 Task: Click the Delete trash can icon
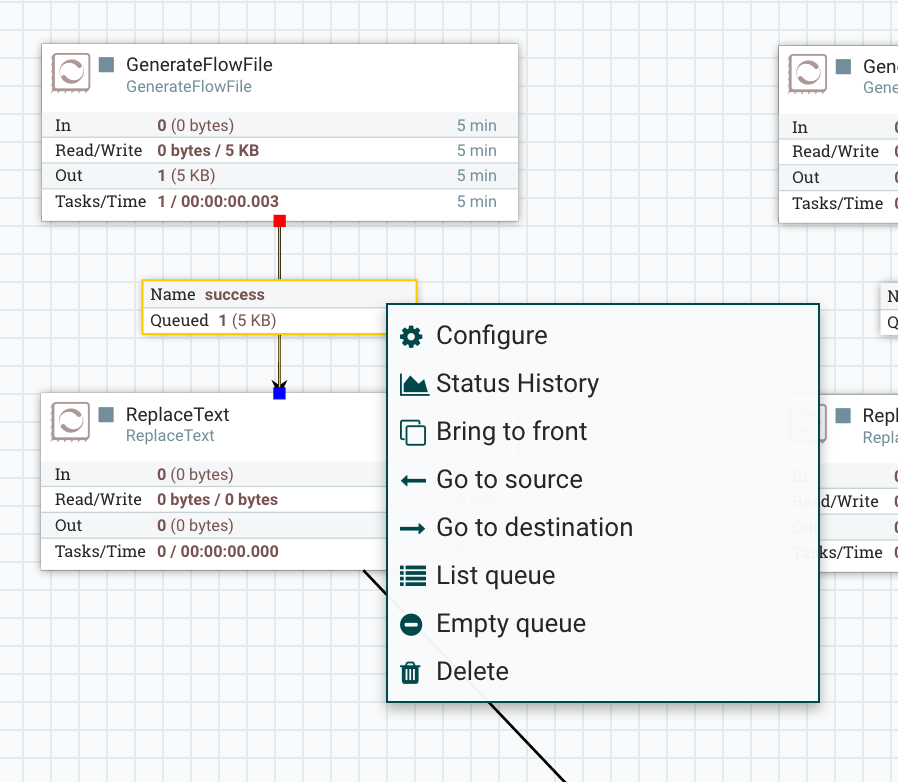(410, 672)
